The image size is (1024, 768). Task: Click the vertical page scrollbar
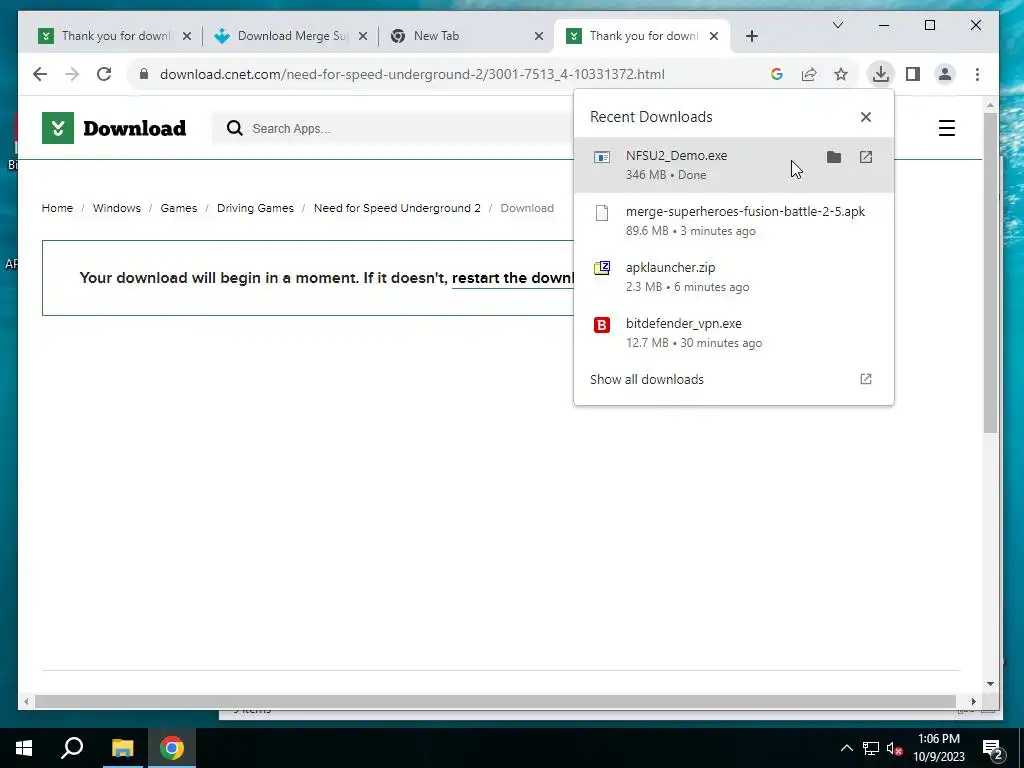pyautogui.click(x=990, y=271)
